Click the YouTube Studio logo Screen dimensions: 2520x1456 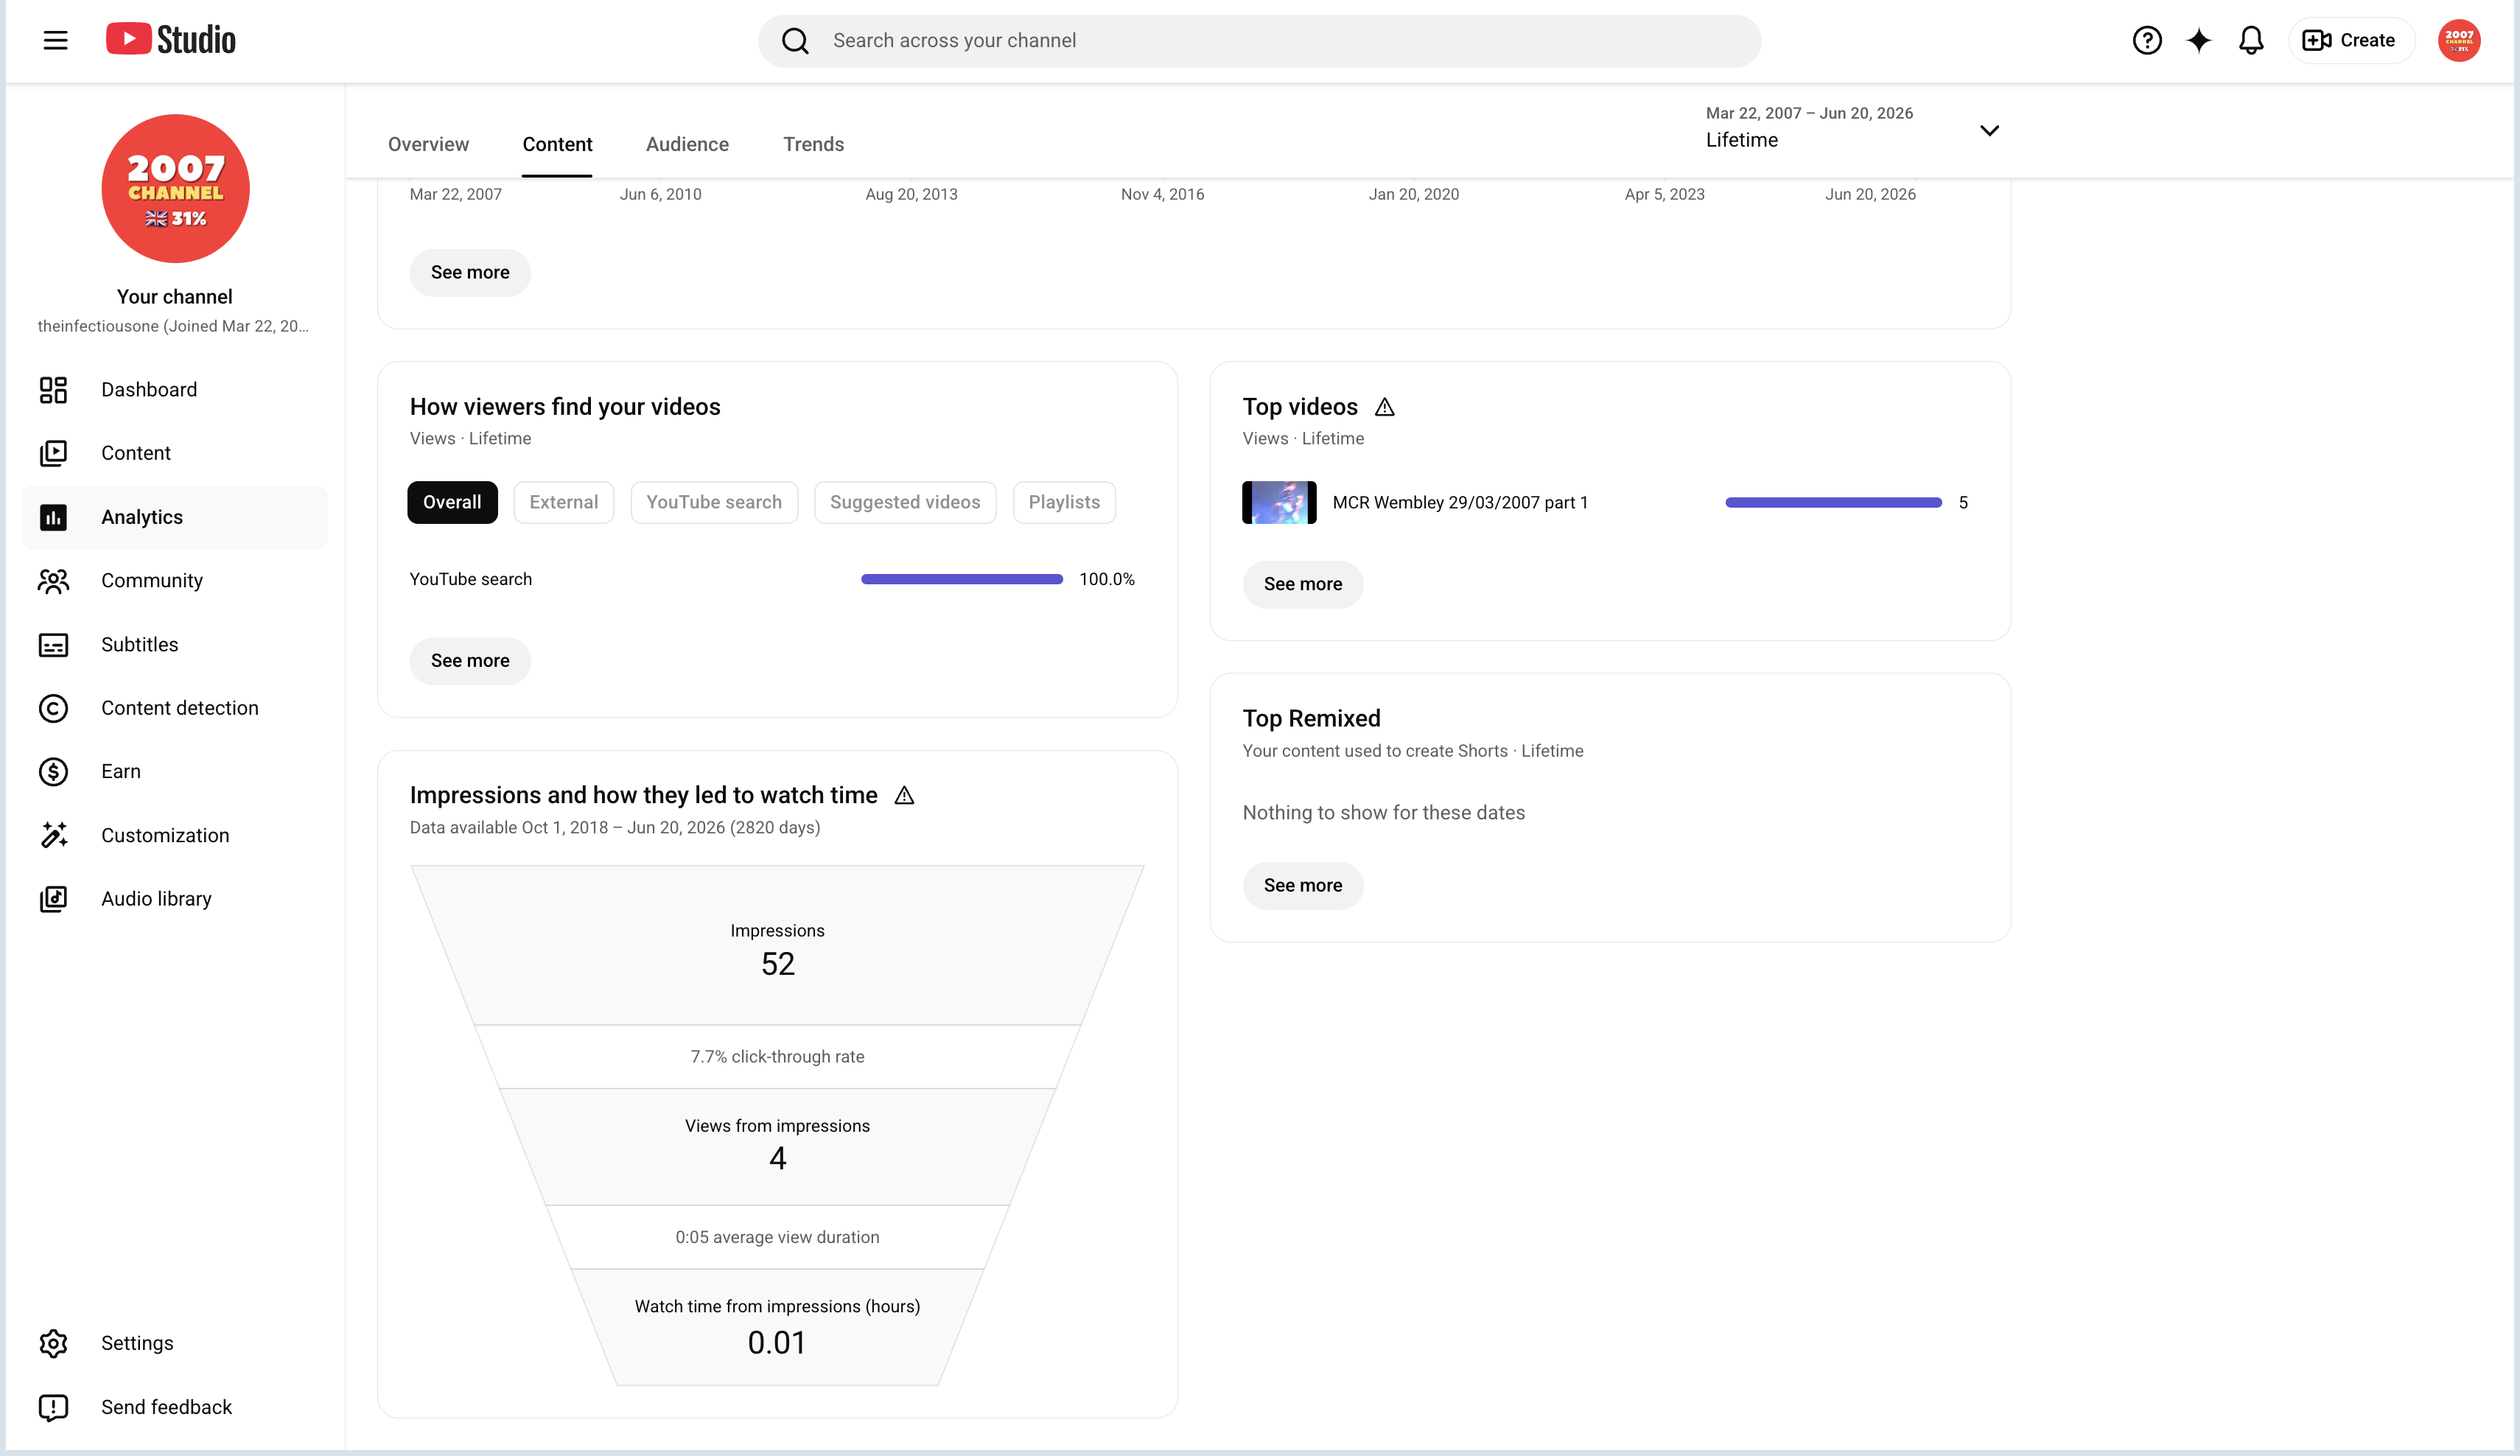click(171, 40)
